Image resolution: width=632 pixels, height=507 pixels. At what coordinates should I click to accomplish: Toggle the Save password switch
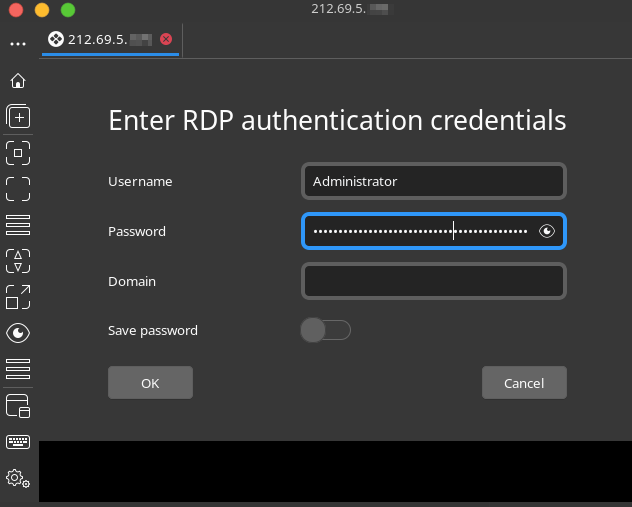point(325,330)
